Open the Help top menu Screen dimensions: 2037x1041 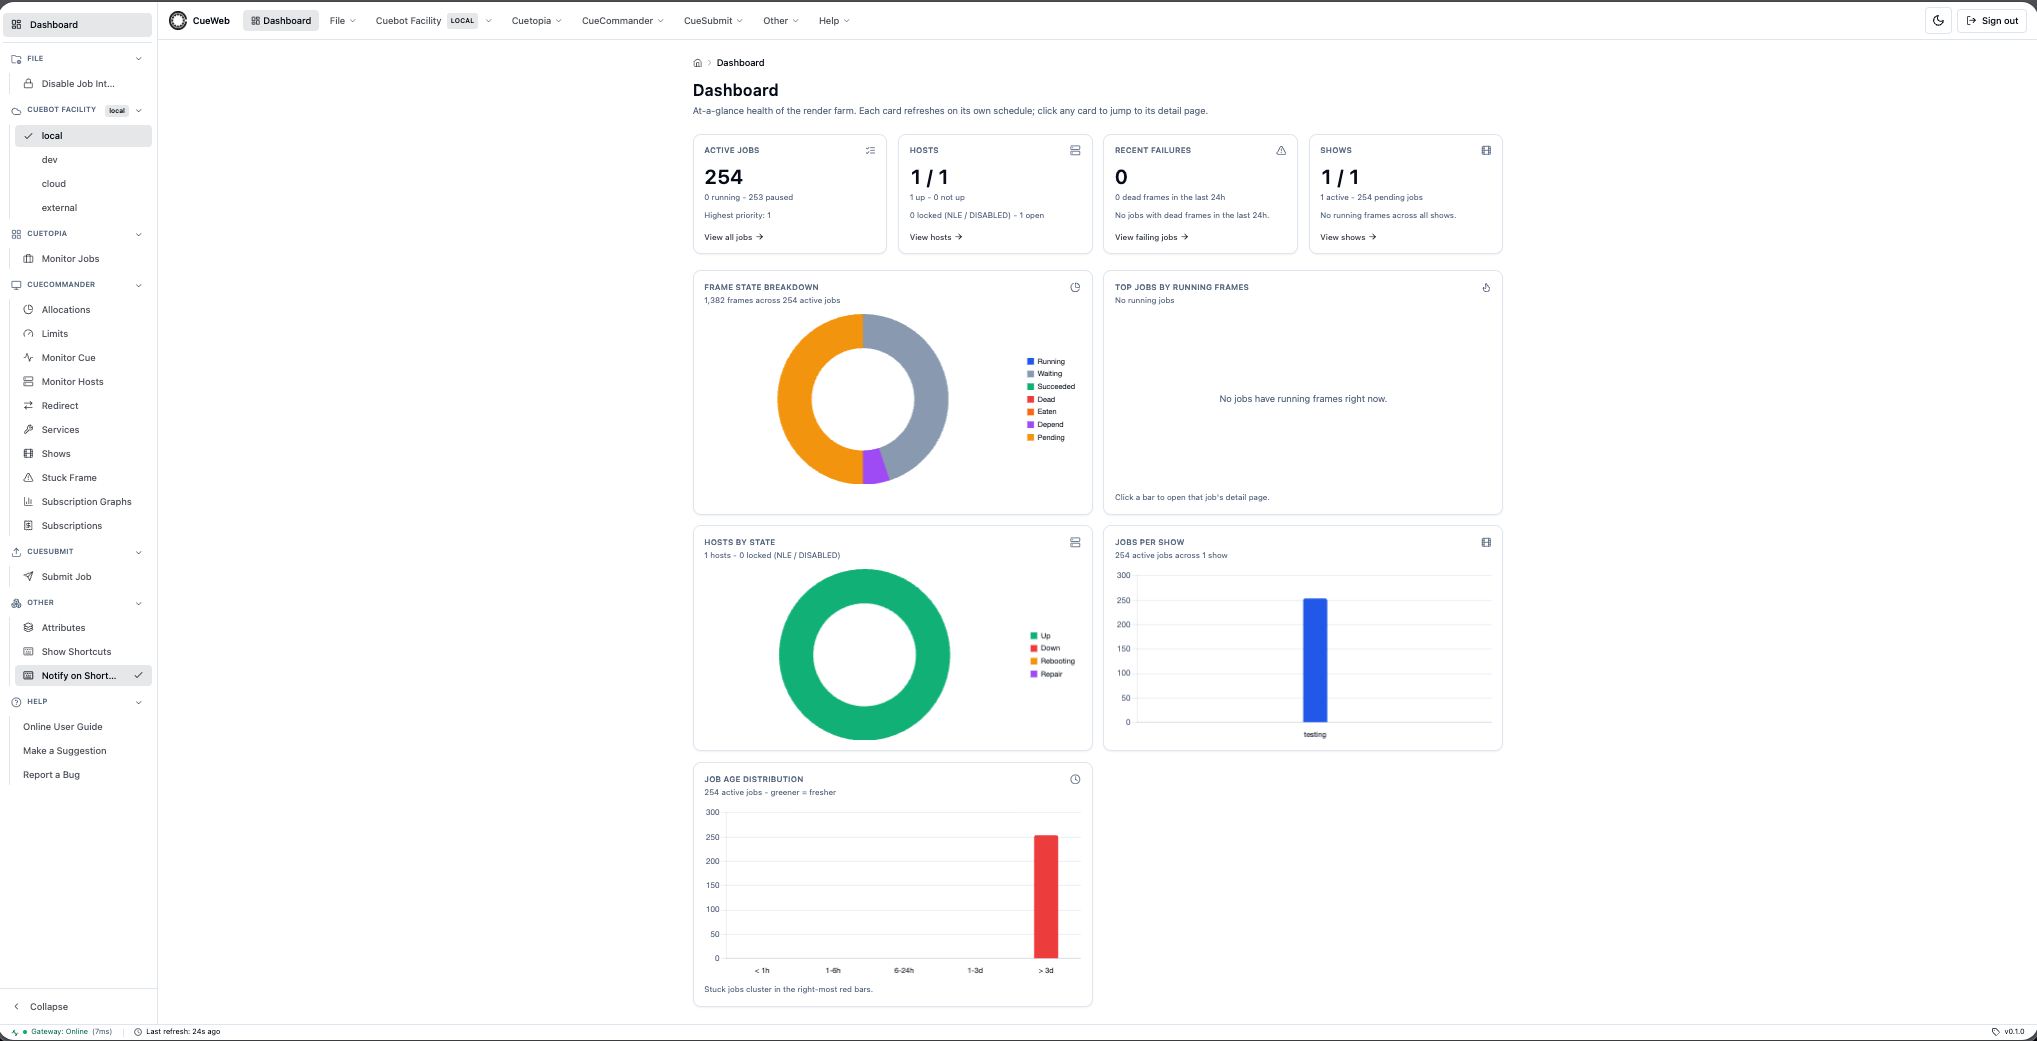pyautogui.click(x=834, y=20)
